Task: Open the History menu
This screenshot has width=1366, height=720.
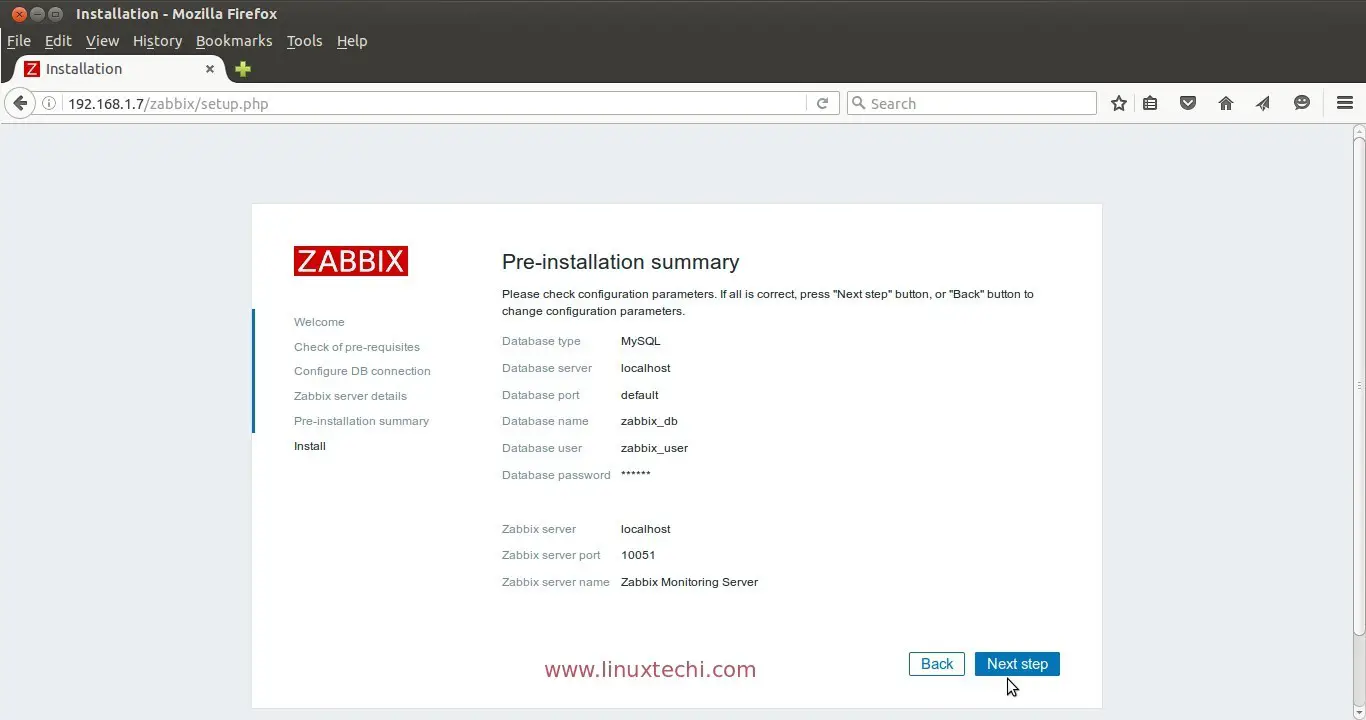Action: pyautogui.click(x=157, y=41)
